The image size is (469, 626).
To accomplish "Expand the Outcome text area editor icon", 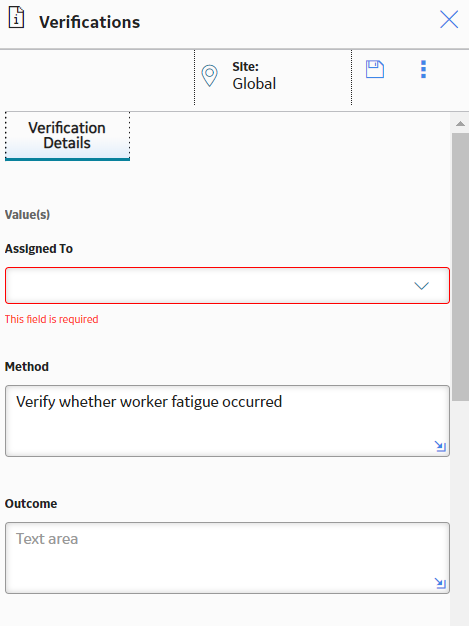I will tap(440, 583).
